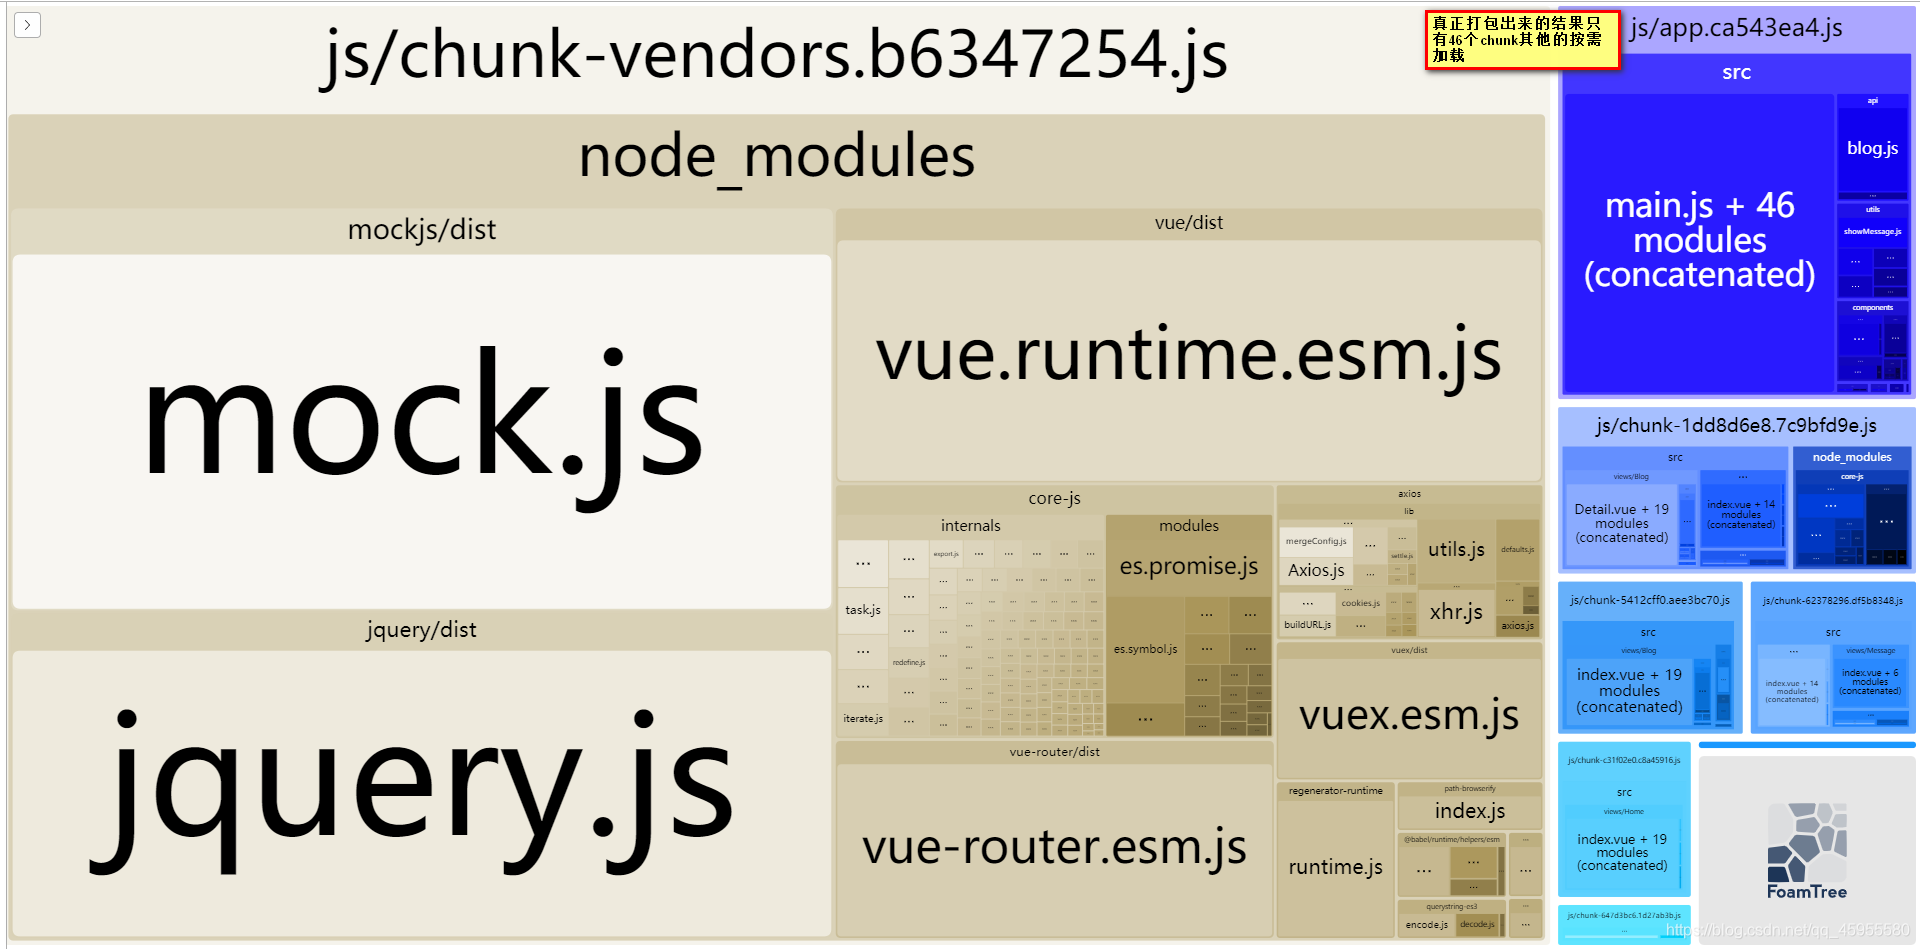Click the vue-router/dist group header

pyautogui.click(x=1054, y=752)
